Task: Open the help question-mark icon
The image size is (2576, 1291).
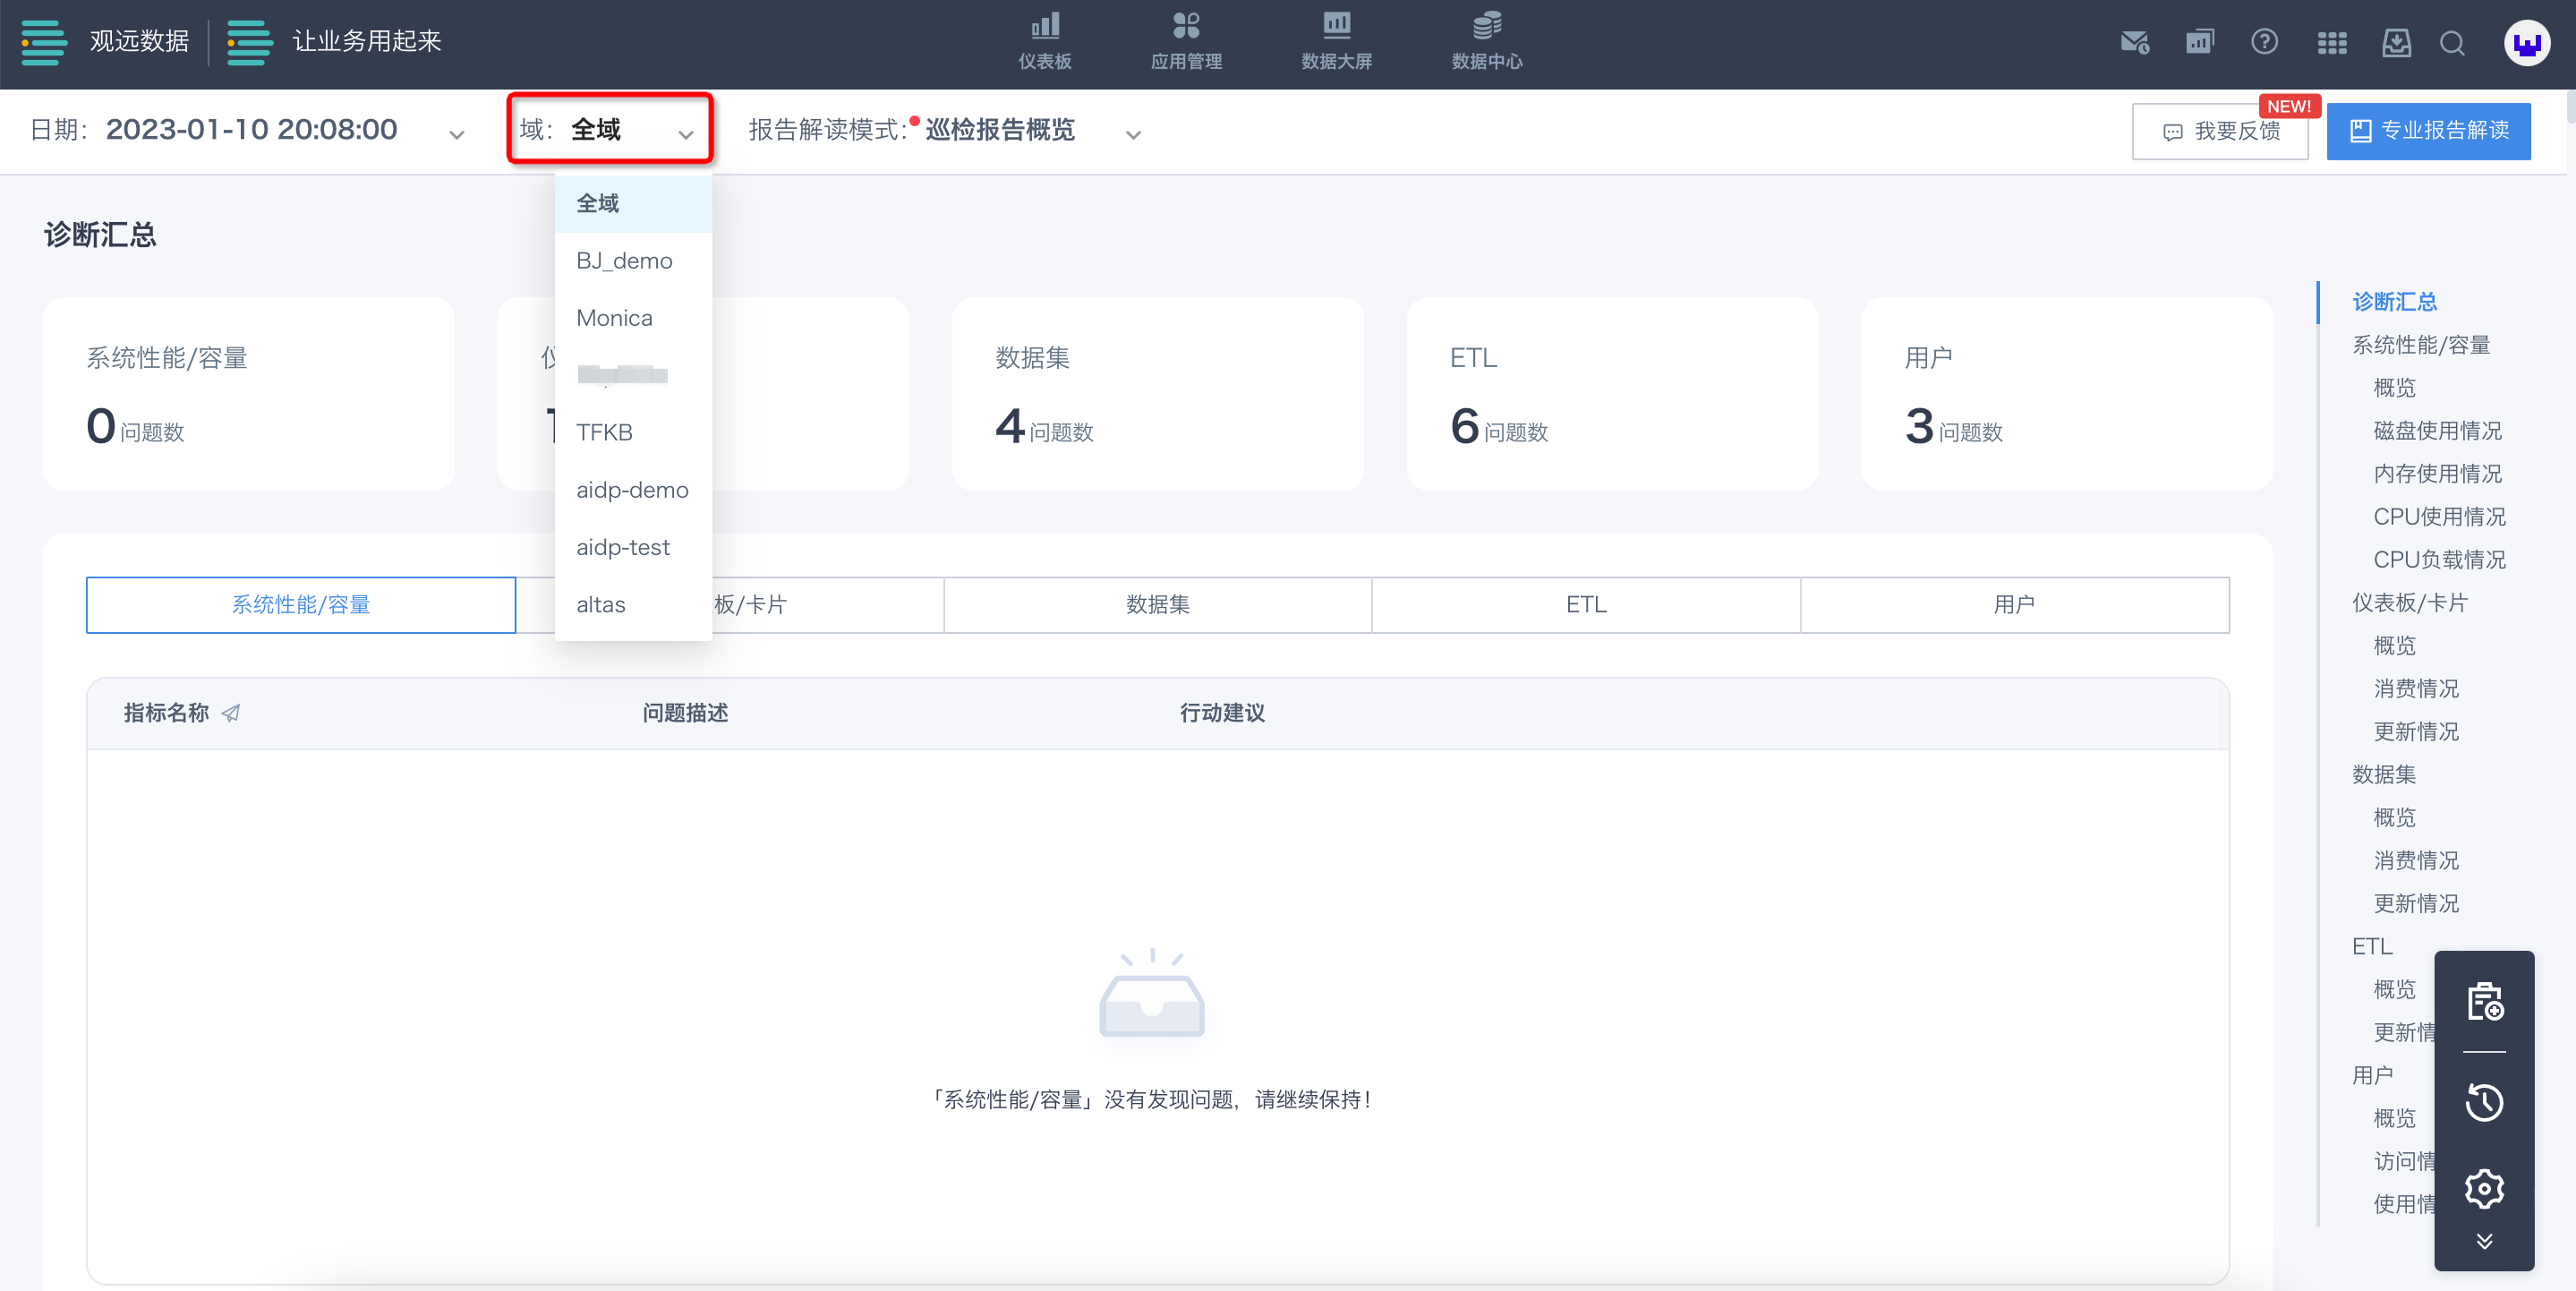Action: [2264, 42]
